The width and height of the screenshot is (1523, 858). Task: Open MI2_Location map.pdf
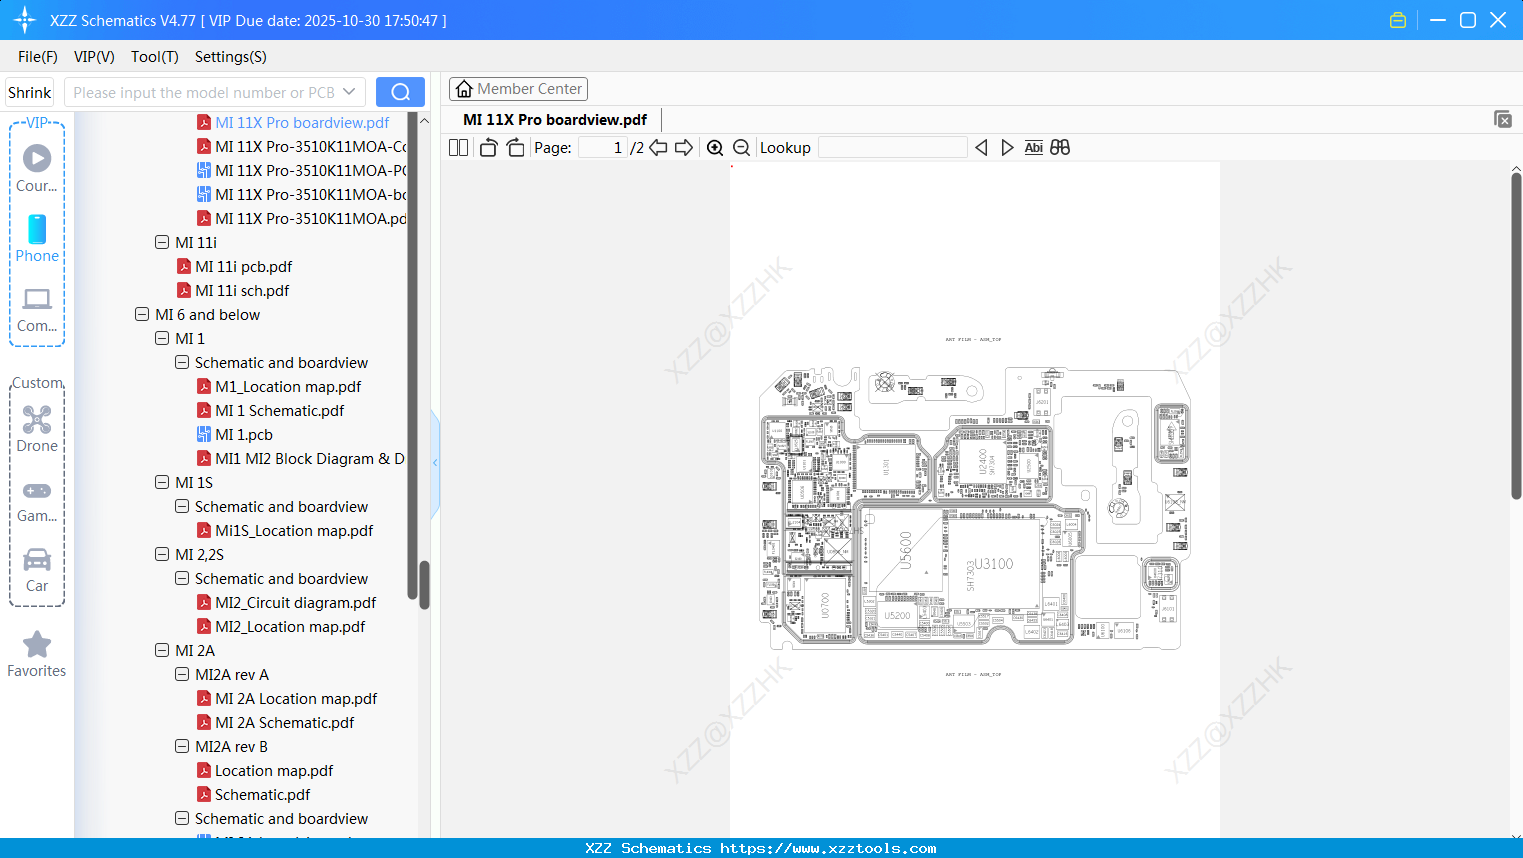click(290, 626)
